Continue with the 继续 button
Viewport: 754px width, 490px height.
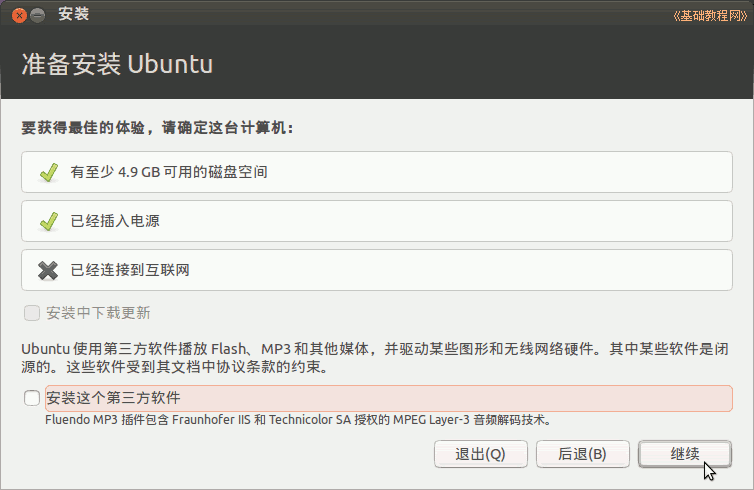click(685, 453)
